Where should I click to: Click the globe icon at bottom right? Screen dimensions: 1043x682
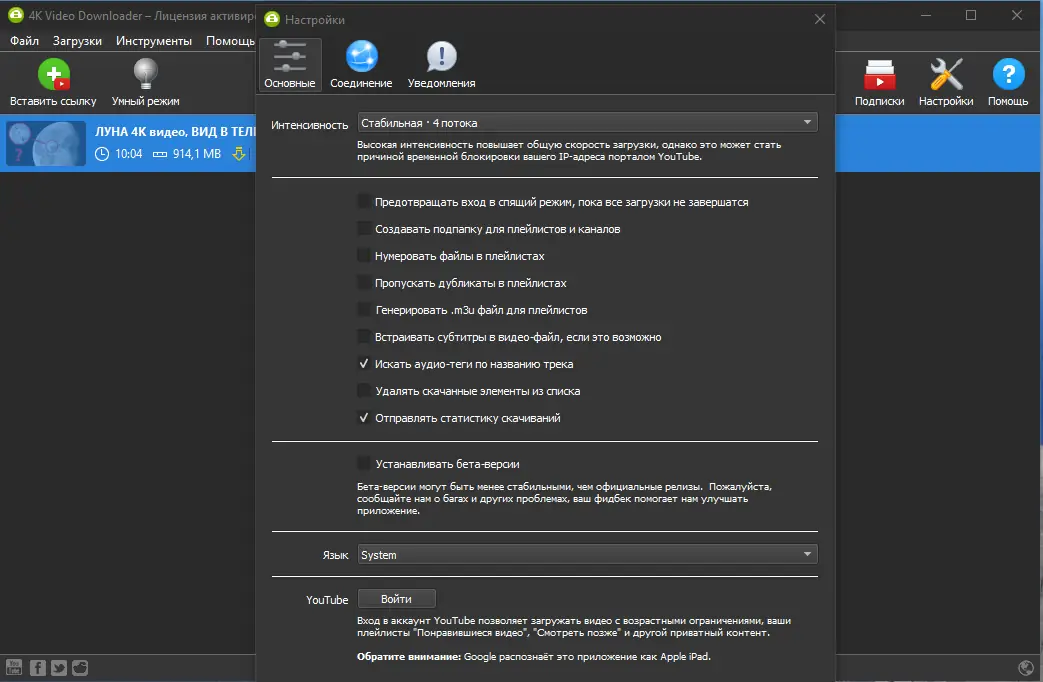pos(1026,667)
